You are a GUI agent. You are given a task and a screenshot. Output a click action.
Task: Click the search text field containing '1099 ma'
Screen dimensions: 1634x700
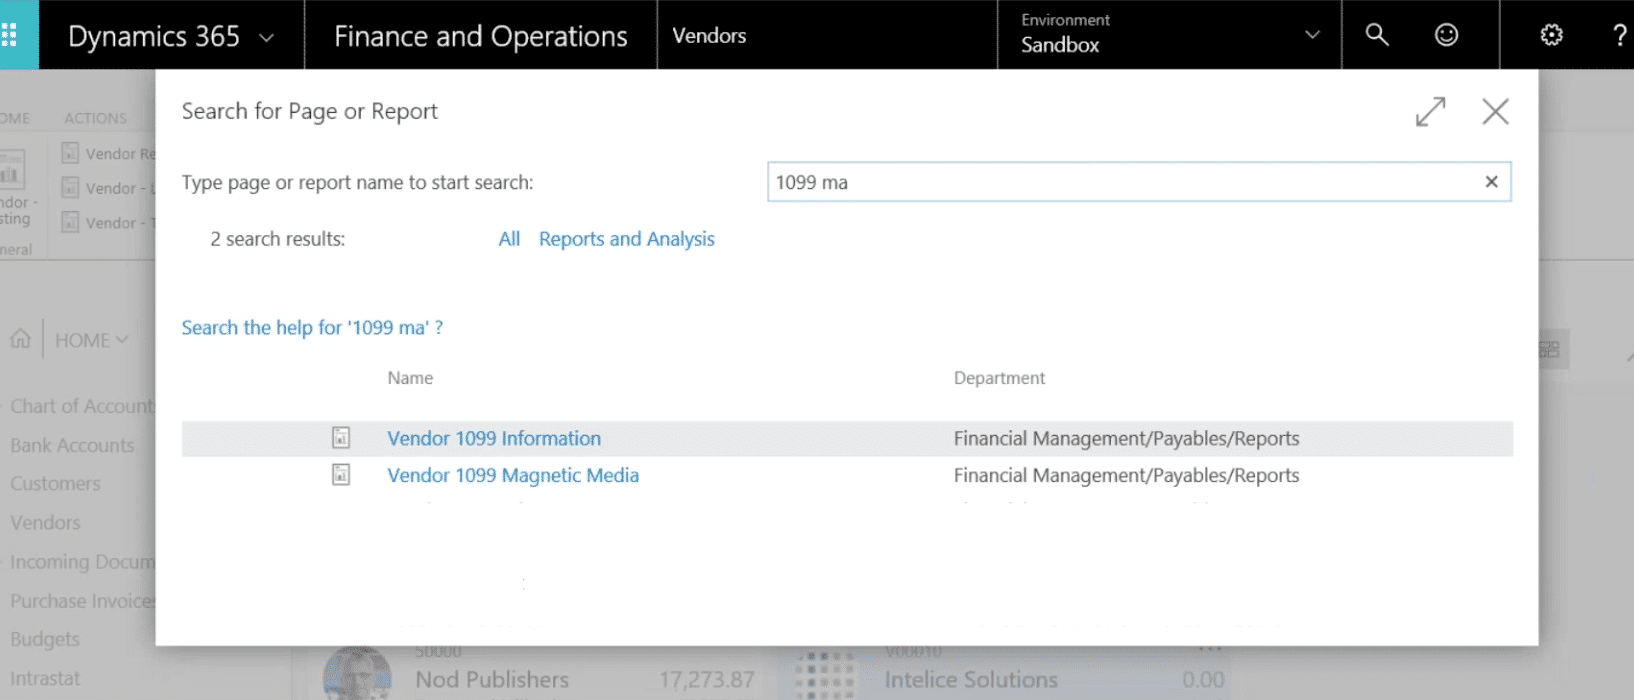coord(1139,182)
